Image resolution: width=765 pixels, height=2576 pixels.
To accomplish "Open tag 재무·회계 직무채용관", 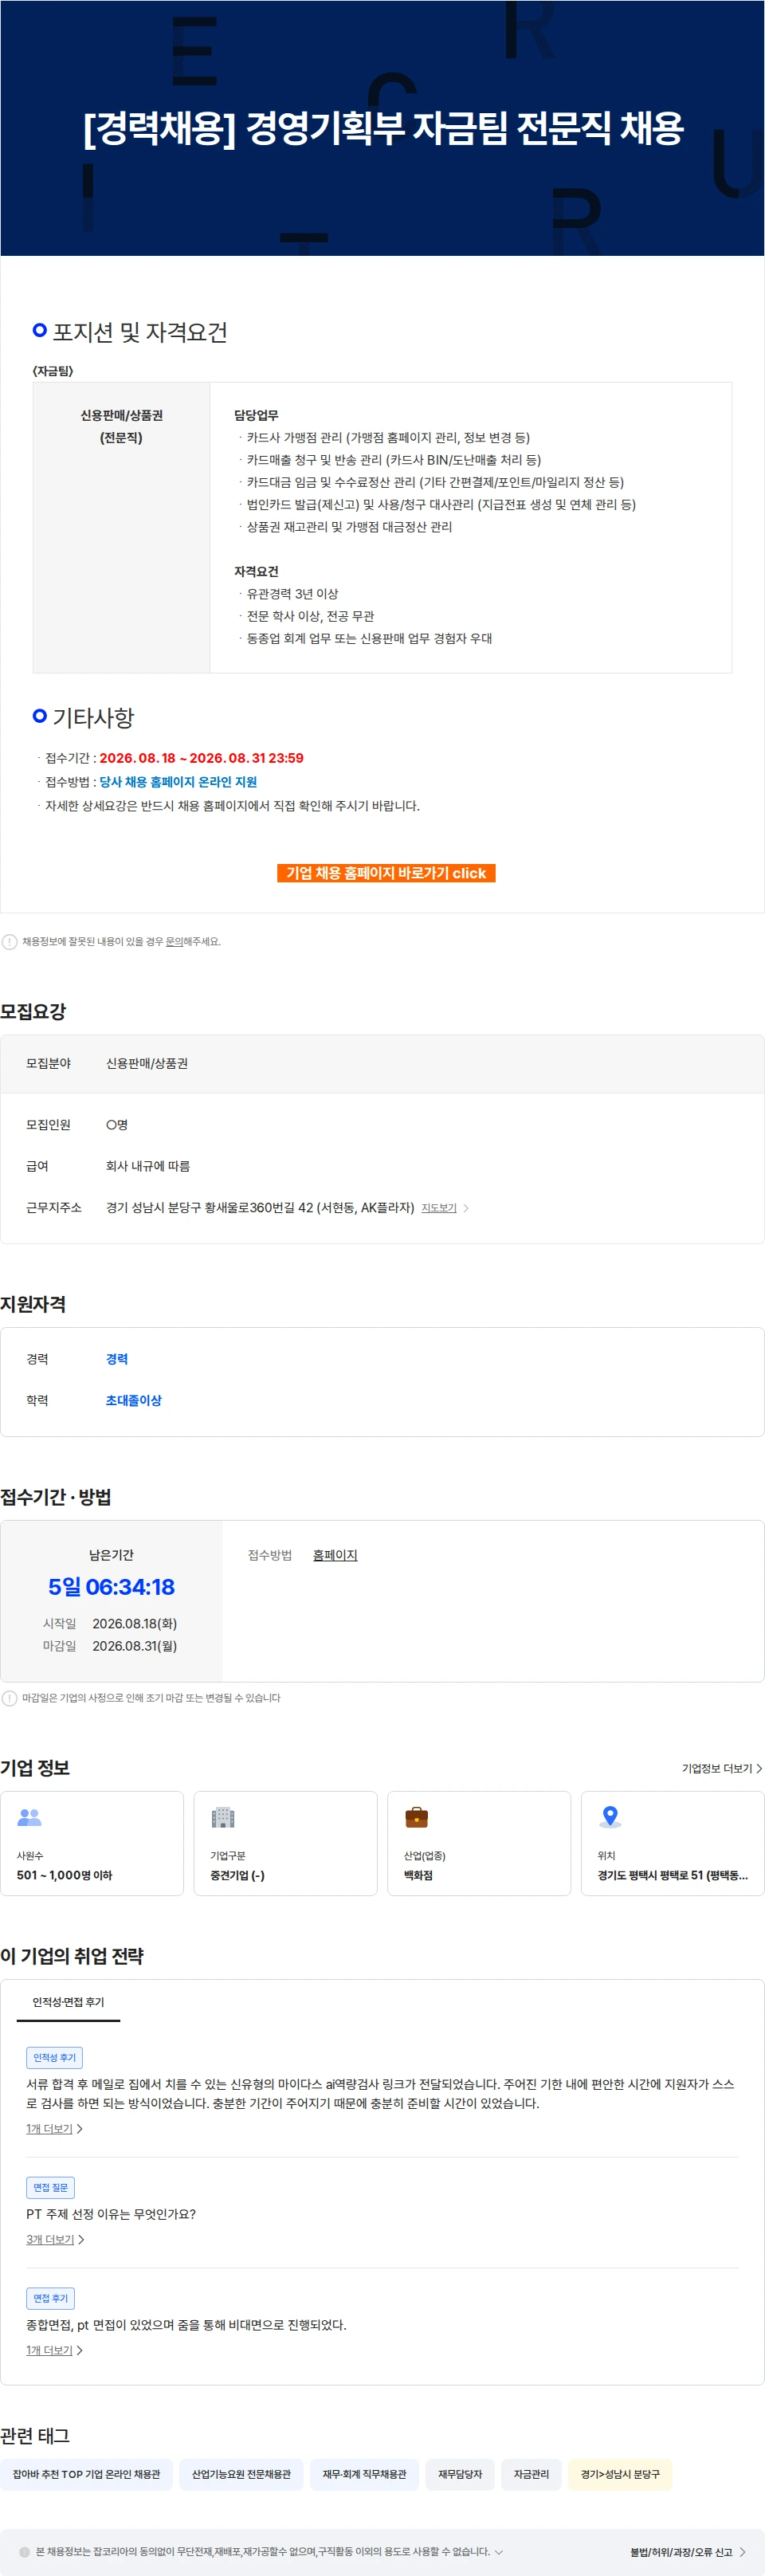I will pos(364,2474).
